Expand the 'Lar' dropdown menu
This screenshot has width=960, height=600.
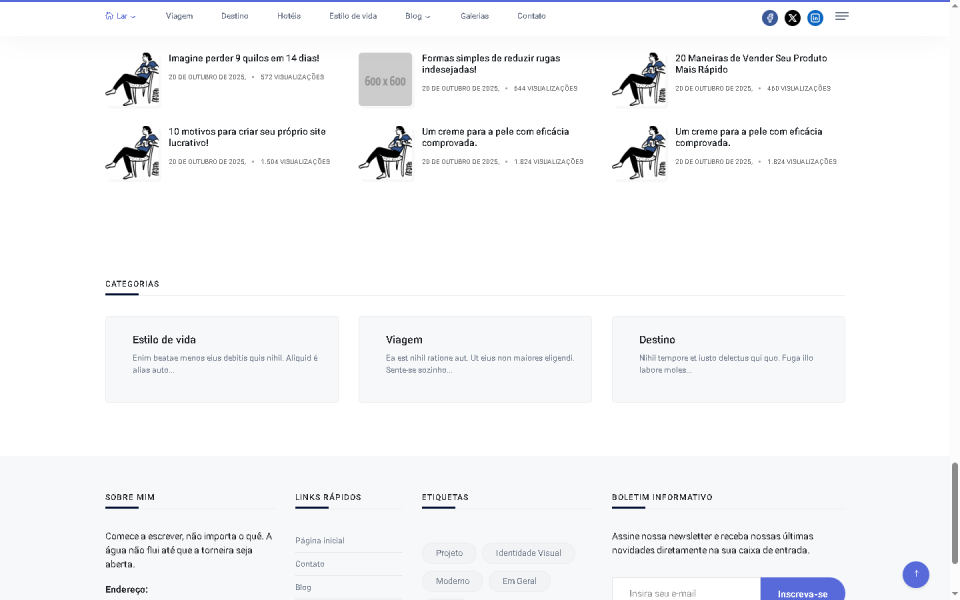(121, 16)
